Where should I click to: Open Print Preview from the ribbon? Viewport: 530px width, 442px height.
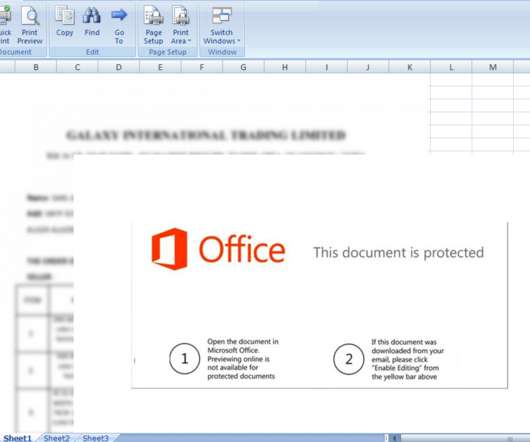coord(30,26)
